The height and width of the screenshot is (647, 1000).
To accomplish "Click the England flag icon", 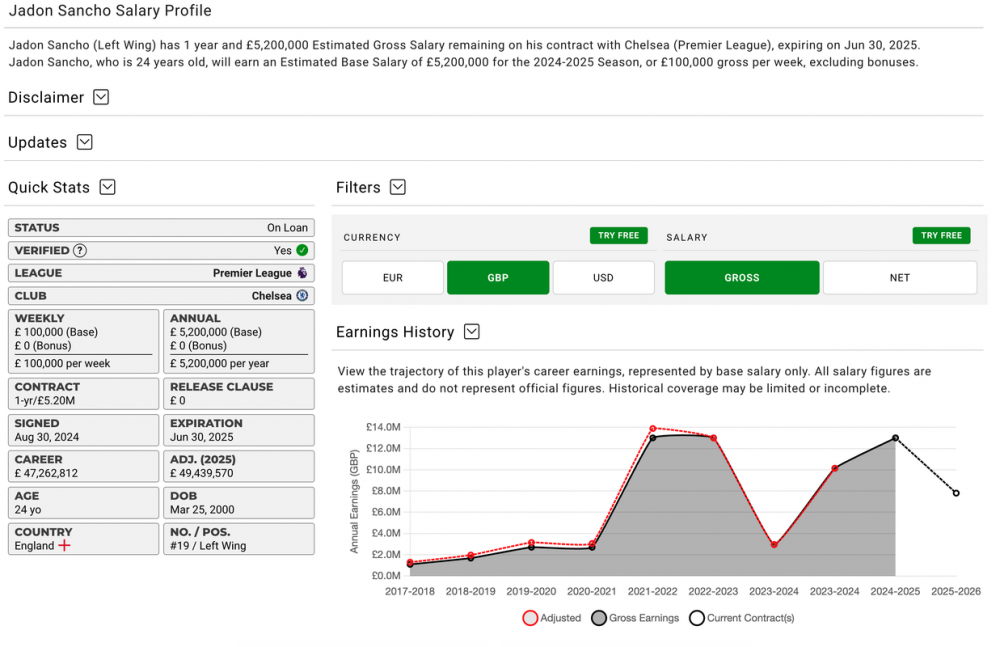I will click(x=64, y=546).
